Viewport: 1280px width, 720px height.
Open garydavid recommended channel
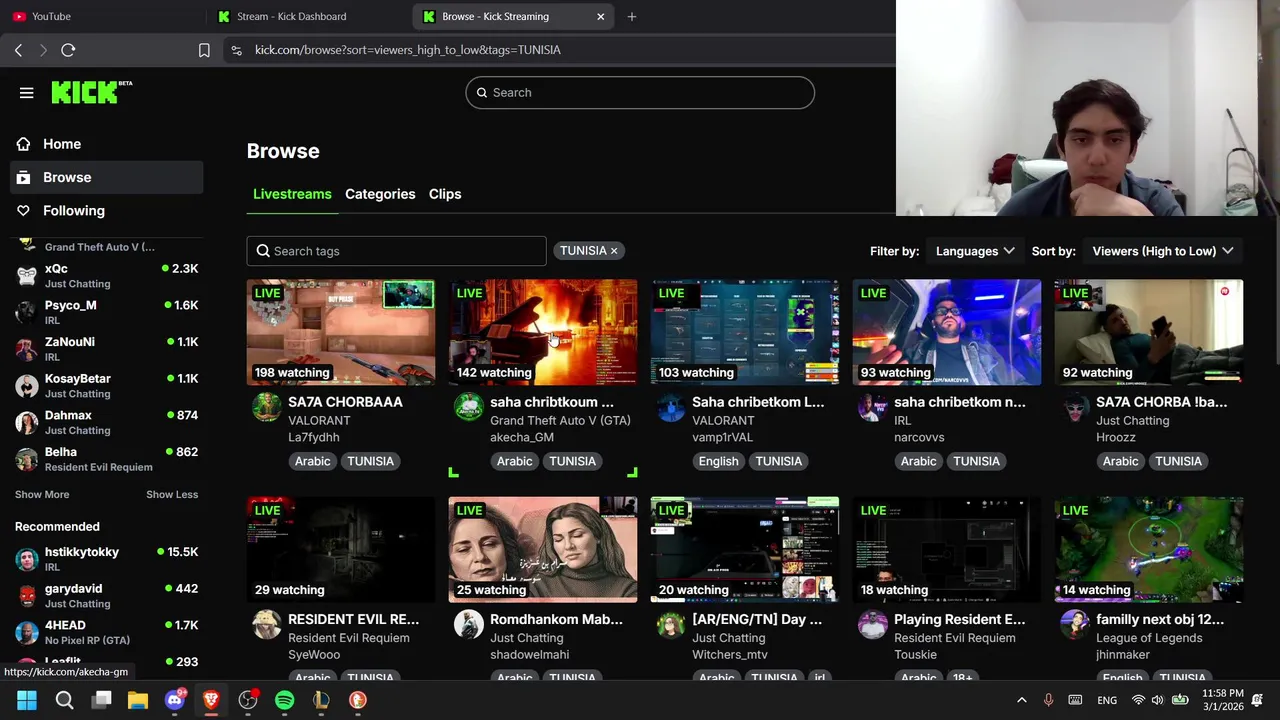click(x=106, y=595)
